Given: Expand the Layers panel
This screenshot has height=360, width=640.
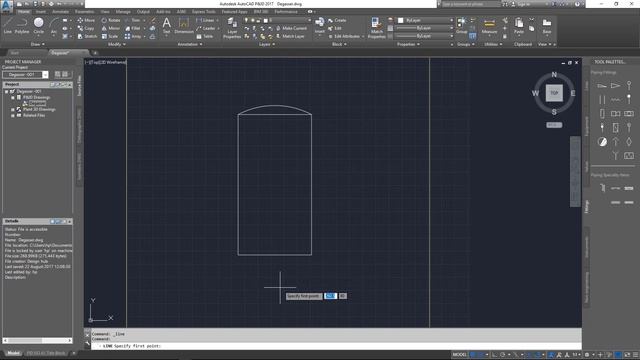Looking at the screenshot, I should (x=267, y=44).
